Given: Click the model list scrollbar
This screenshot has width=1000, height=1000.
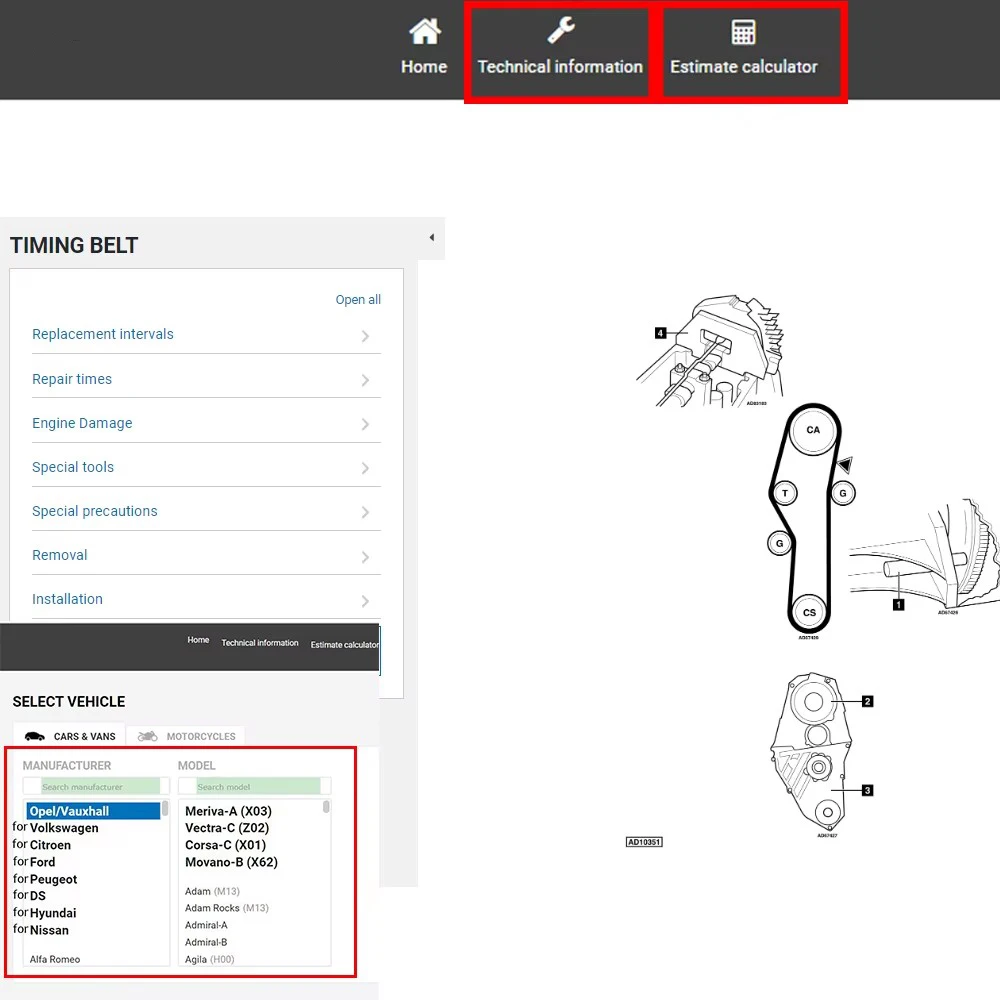Looking at the screenshot, I should pos(326,807).
